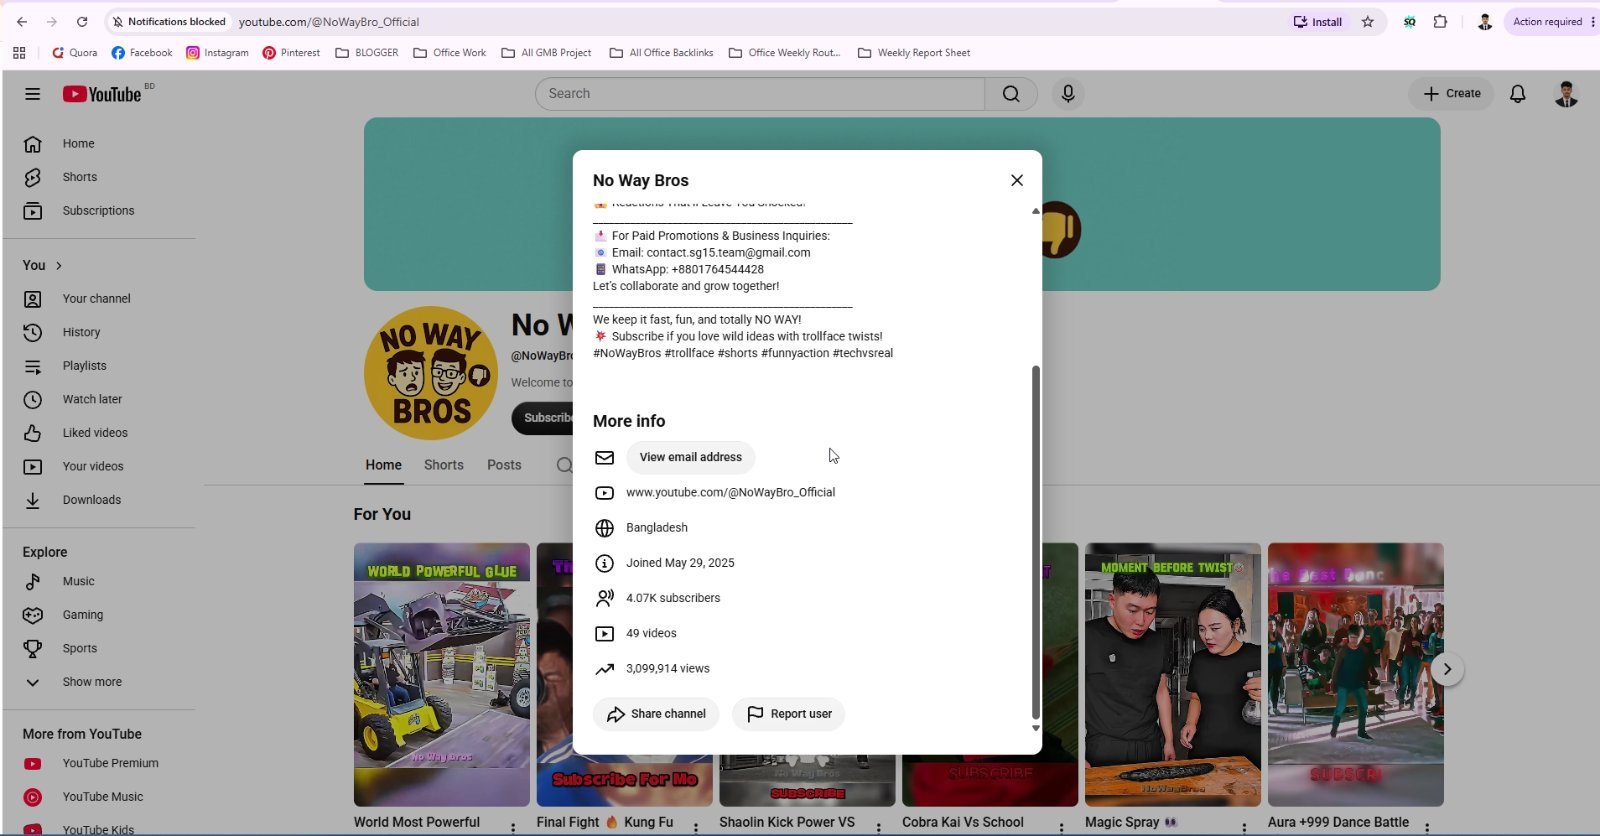
Task: Show next videos with the right arrow
Action: 1447,669
